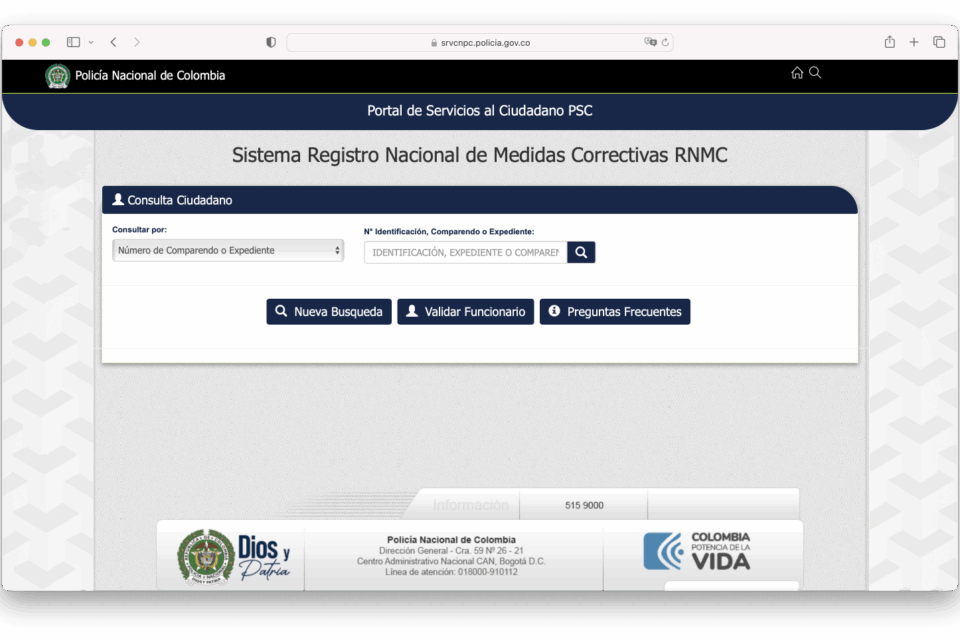Click the Sistema Registro Nacional RNMC title
The height and width of the screenshot is (640, 960).
480,155
